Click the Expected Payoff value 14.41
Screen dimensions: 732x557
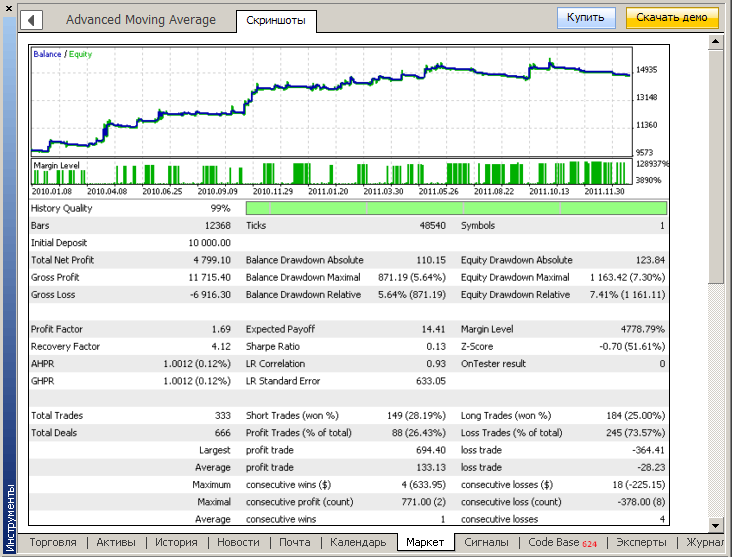click(x=434, y=329)
